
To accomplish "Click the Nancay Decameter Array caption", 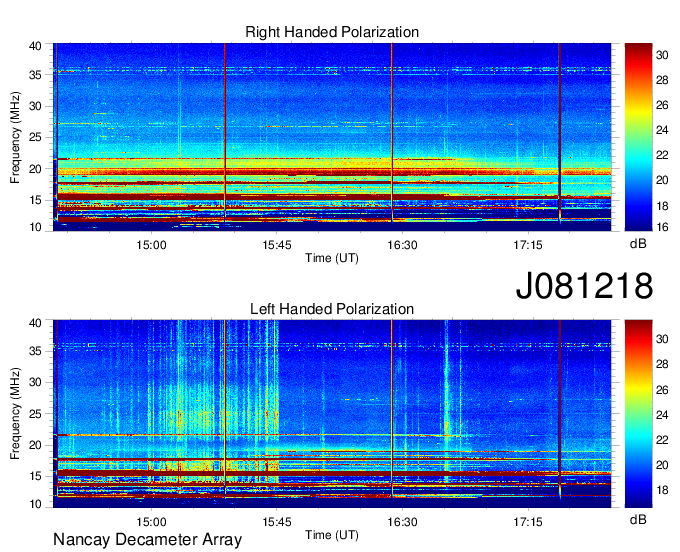I will [x=147, y=540].
